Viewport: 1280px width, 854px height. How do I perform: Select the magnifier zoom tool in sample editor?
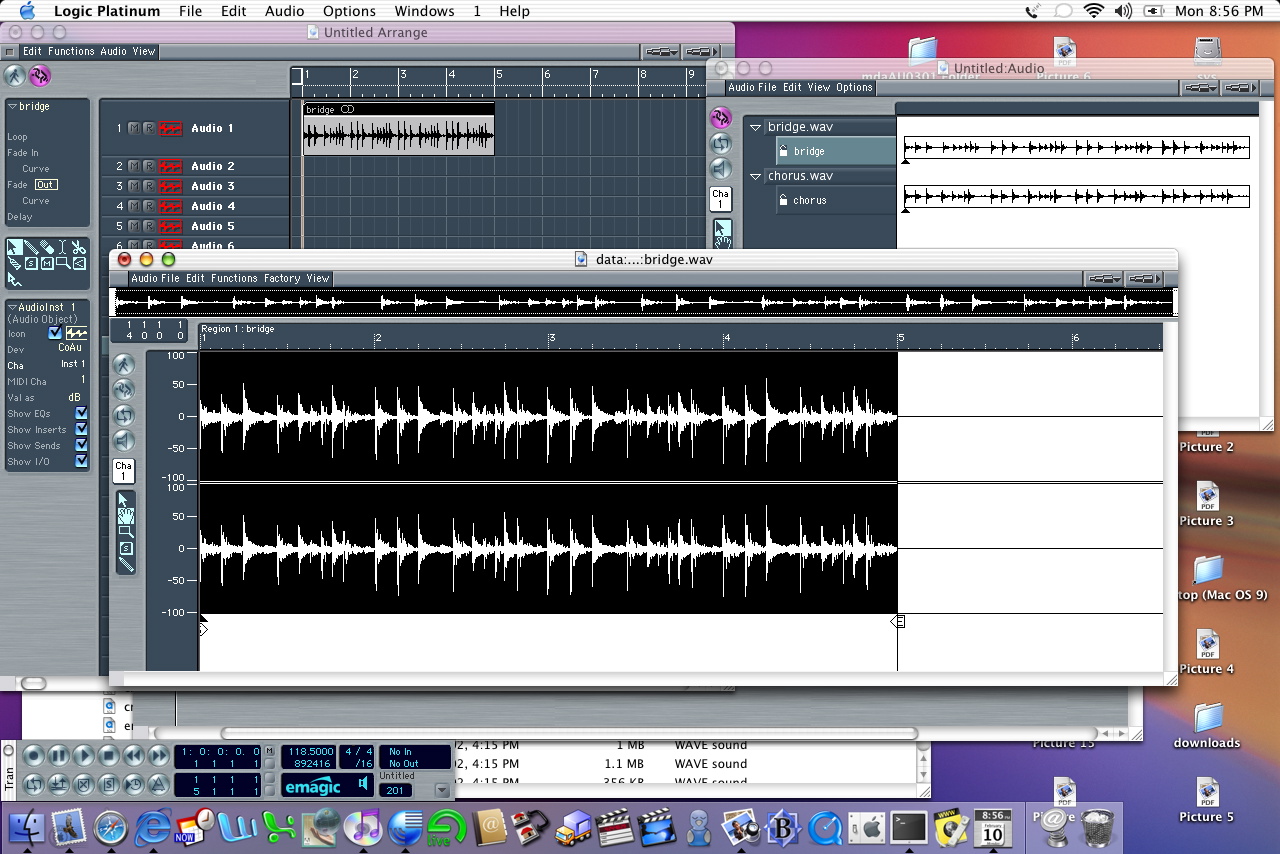pos(126,532)
